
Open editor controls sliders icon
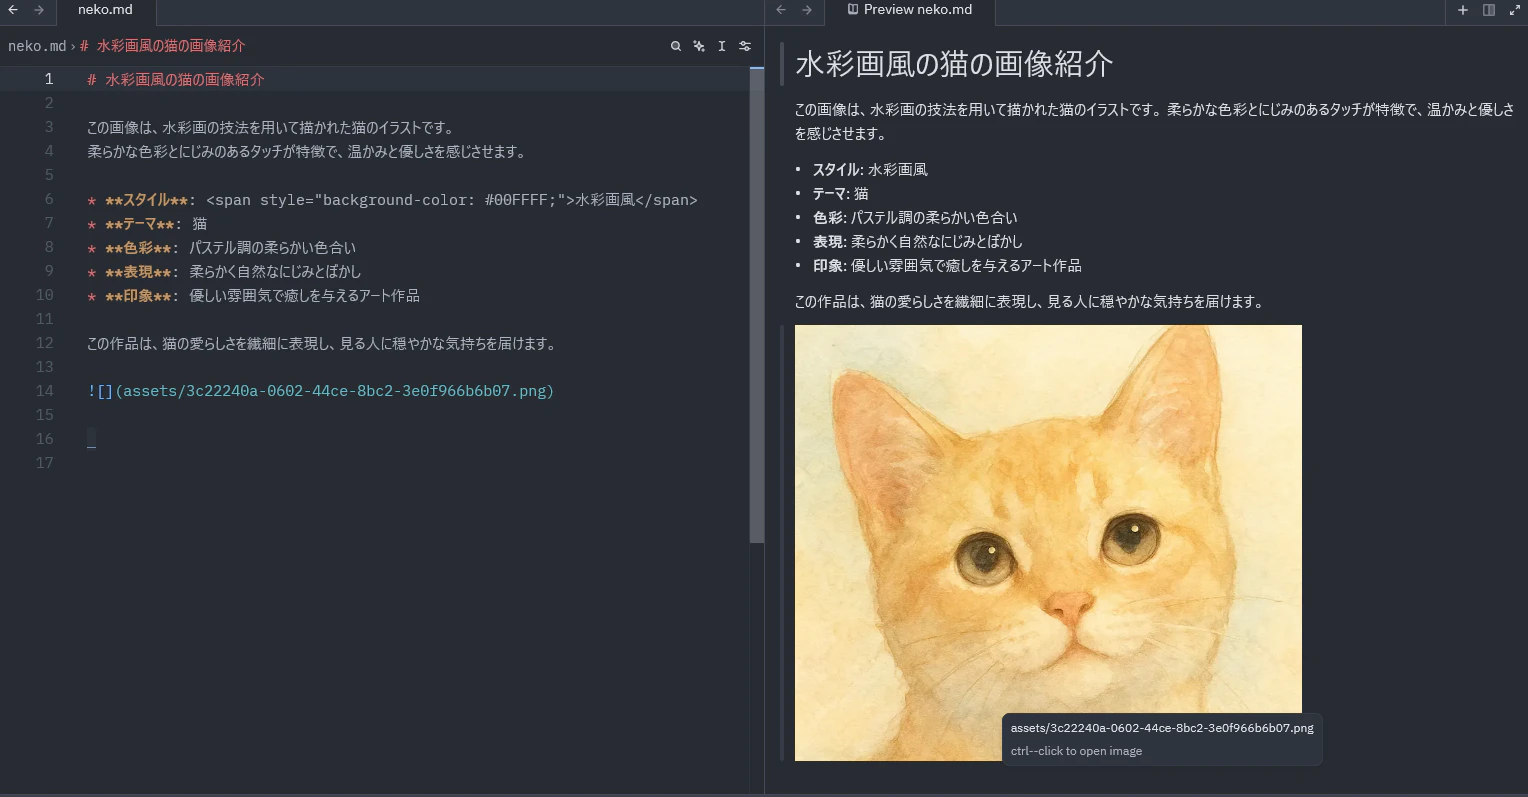point(745,46)
